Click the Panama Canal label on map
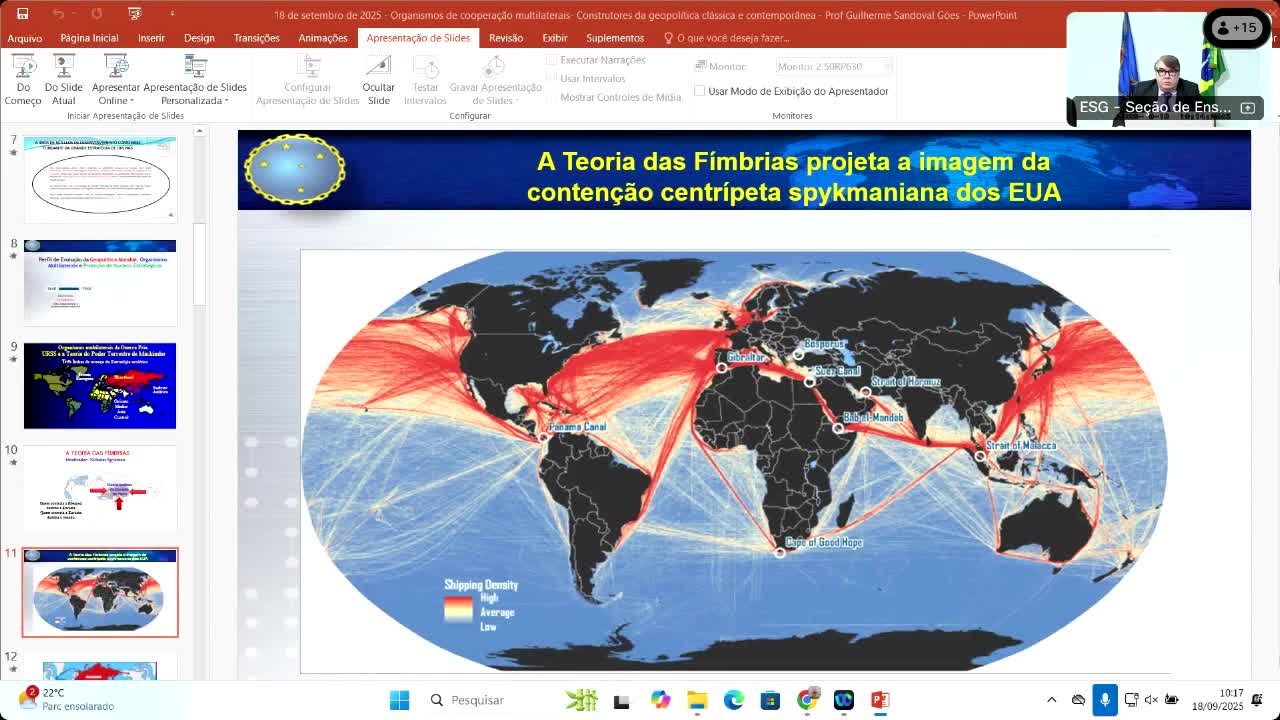This screenshot has width=1280, height=720. click(x=578, y=427)
